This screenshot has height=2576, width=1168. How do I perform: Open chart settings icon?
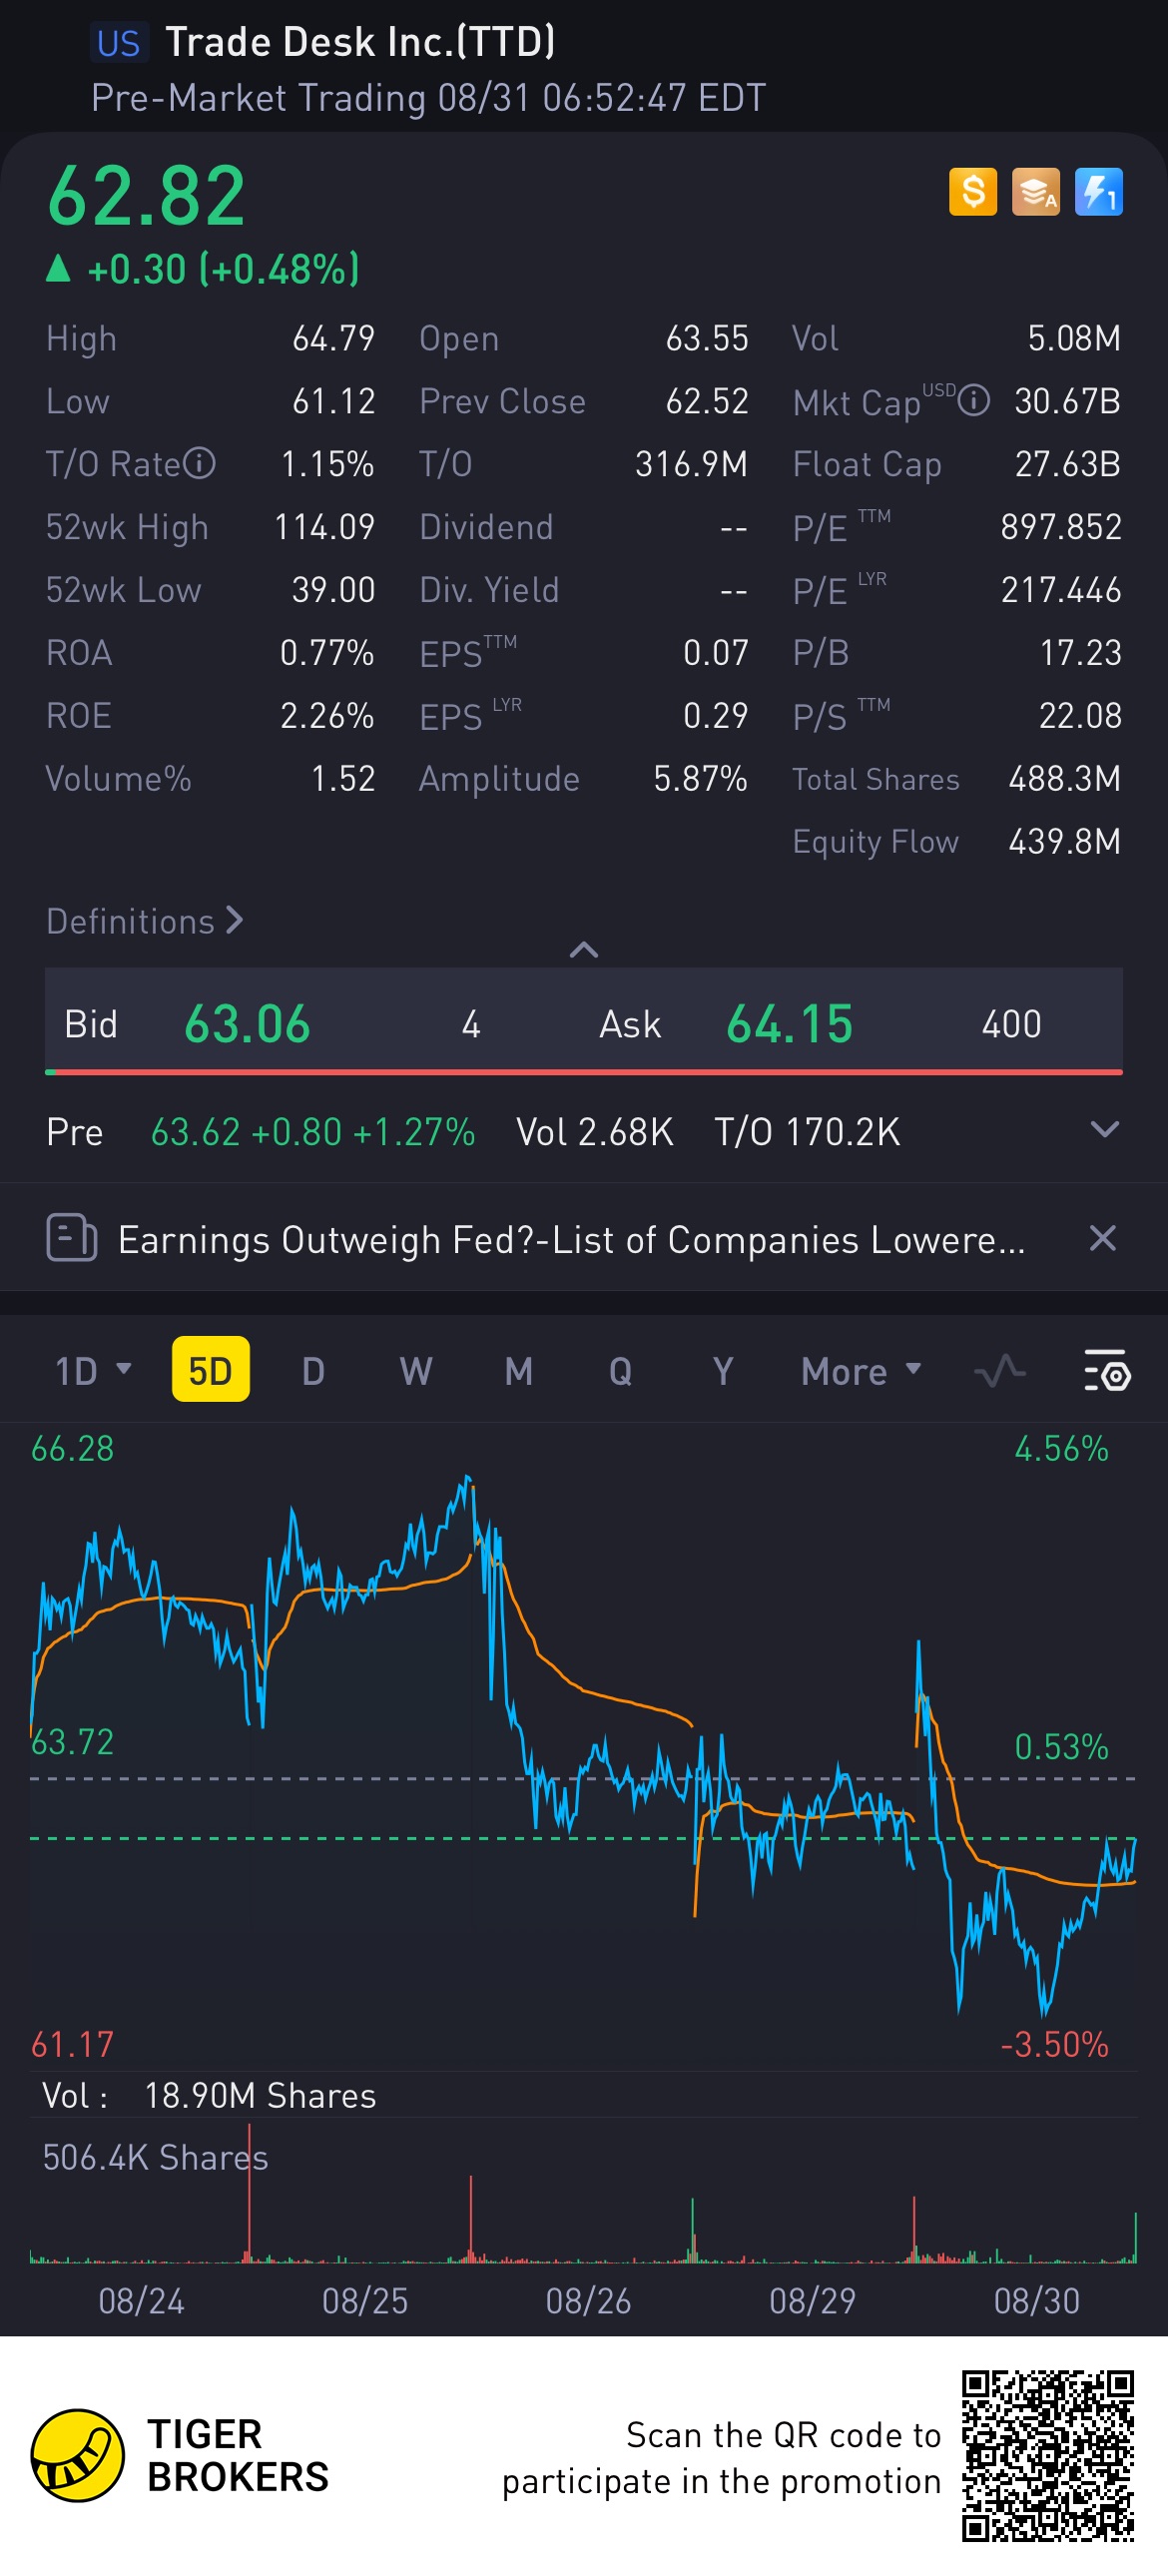click(1107, 1371)
